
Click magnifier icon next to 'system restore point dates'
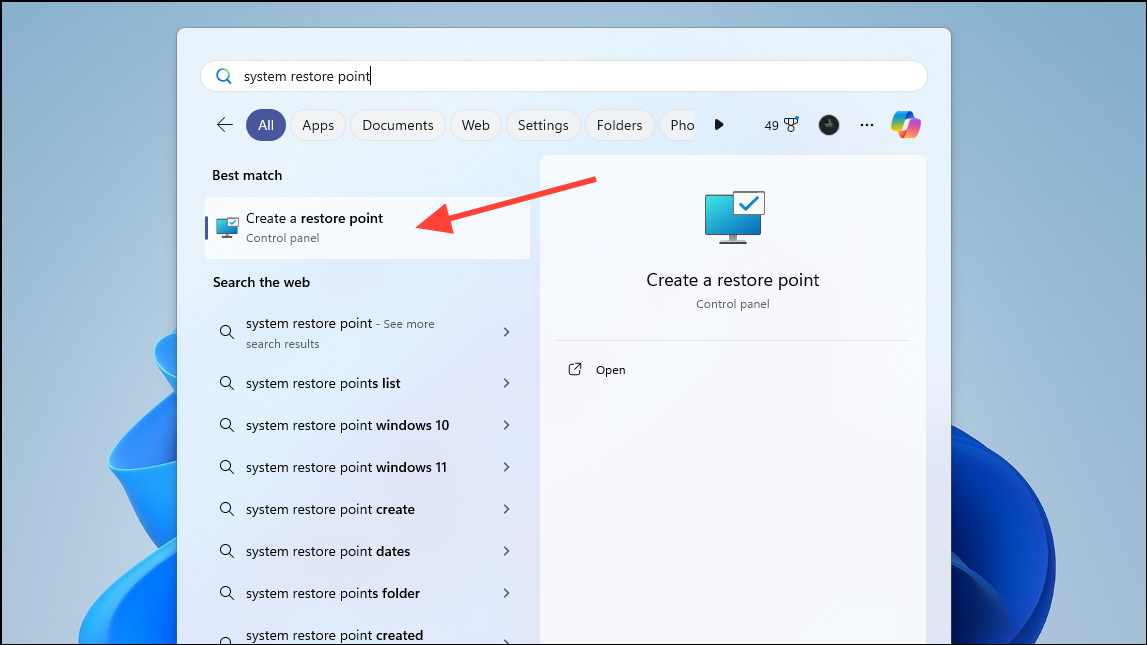pyautogui.click(x=227, y=551)
